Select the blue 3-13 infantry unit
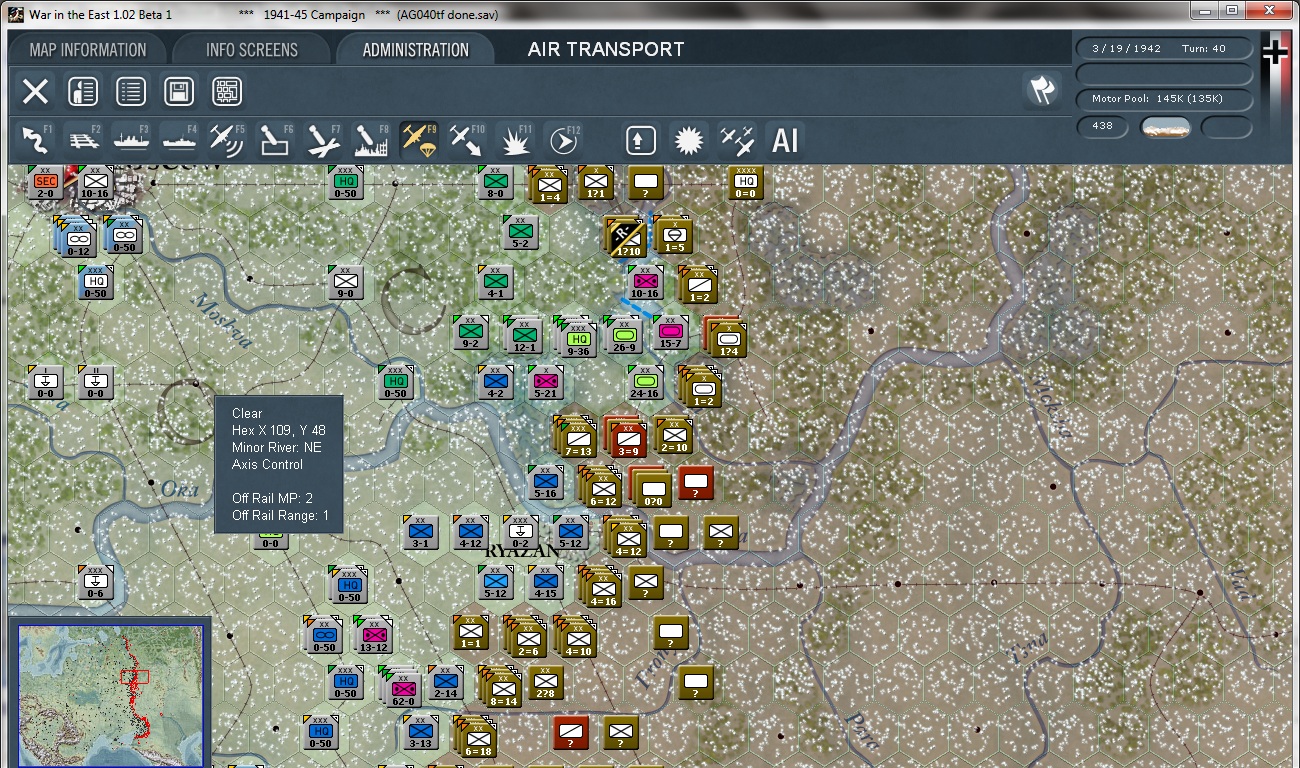This screenshot has height=768, width=1300. [x=420, y=733]
